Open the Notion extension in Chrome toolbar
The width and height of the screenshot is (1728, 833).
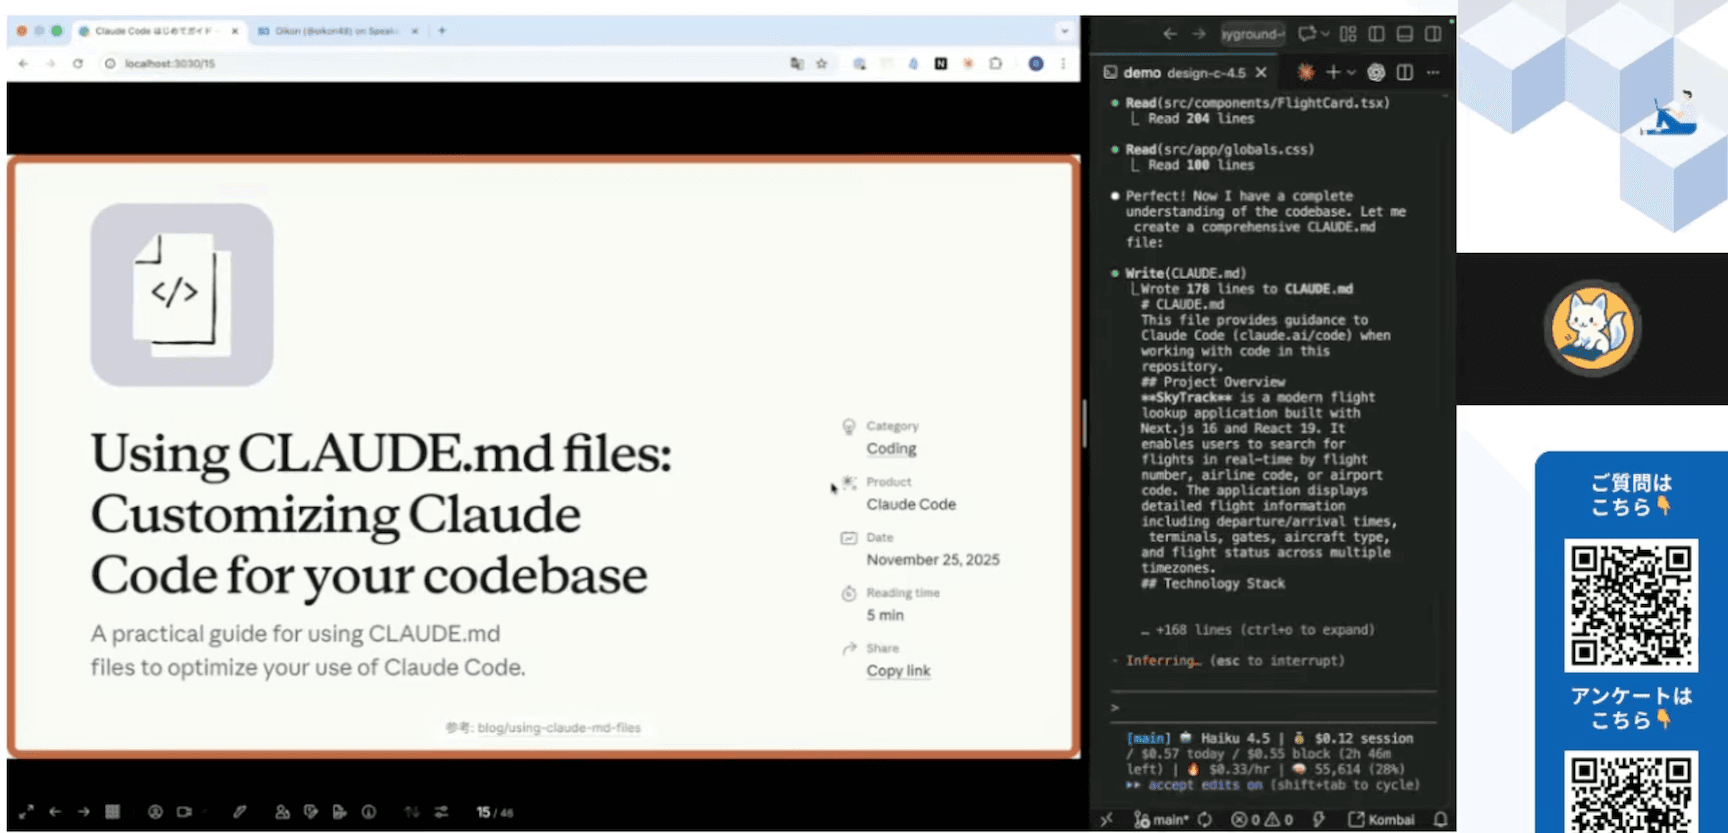click(x=940, y=63)
